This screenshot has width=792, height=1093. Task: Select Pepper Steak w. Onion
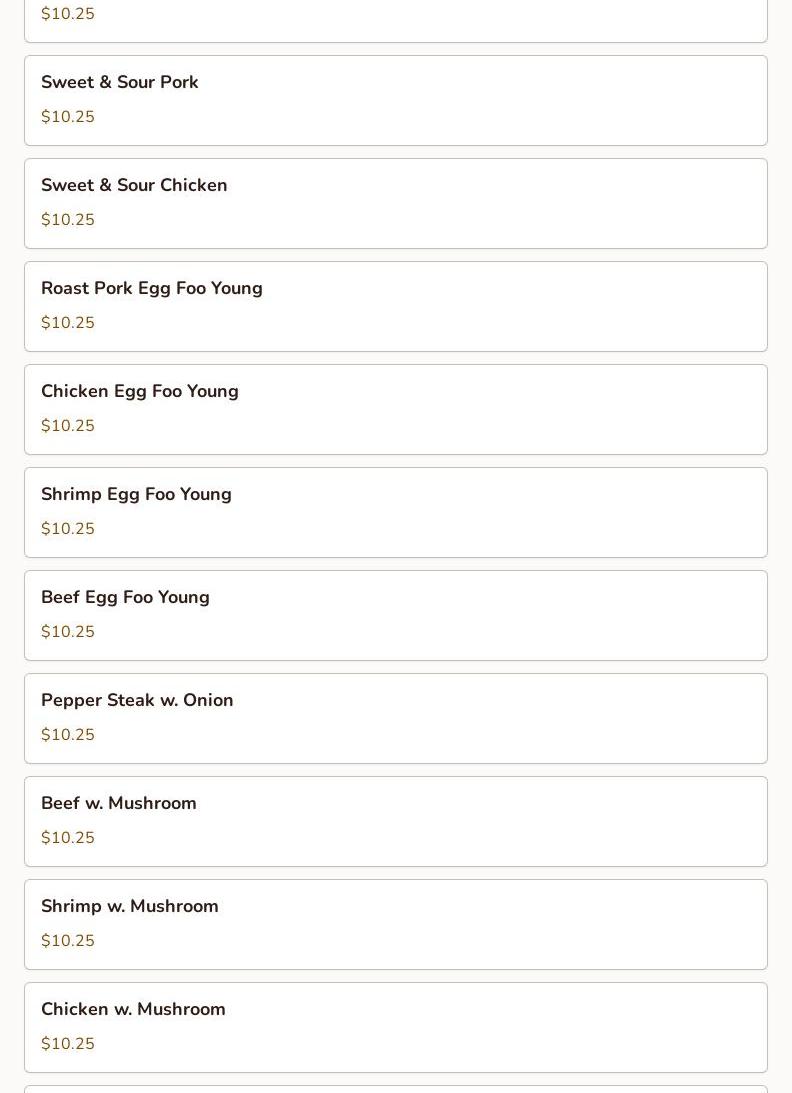coord(396,719)
